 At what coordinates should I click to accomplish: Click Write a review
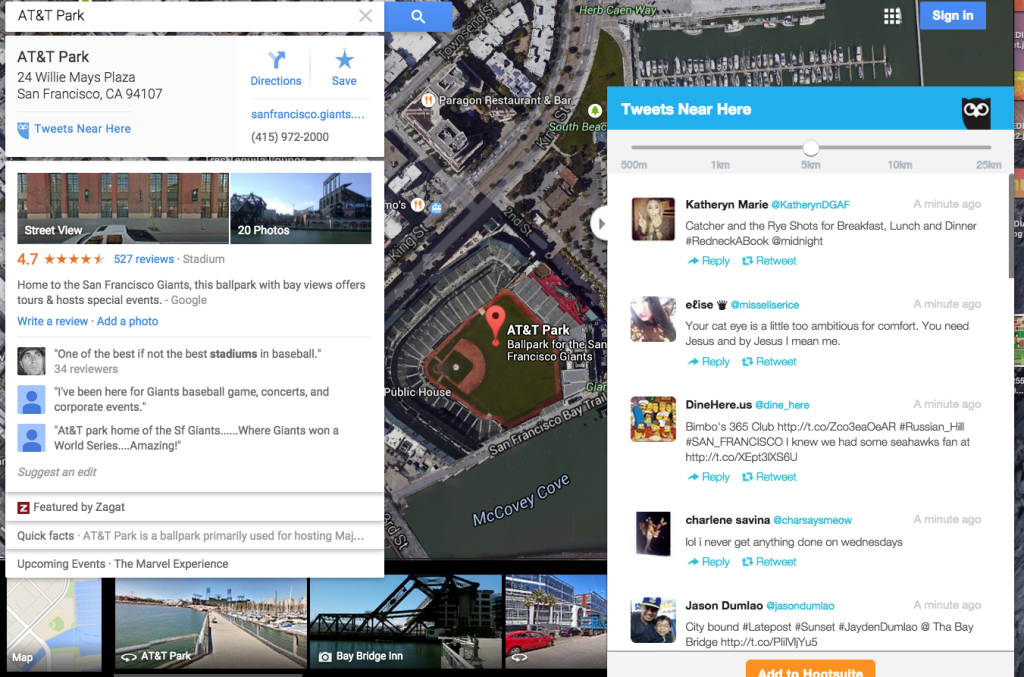pos(52,321)
